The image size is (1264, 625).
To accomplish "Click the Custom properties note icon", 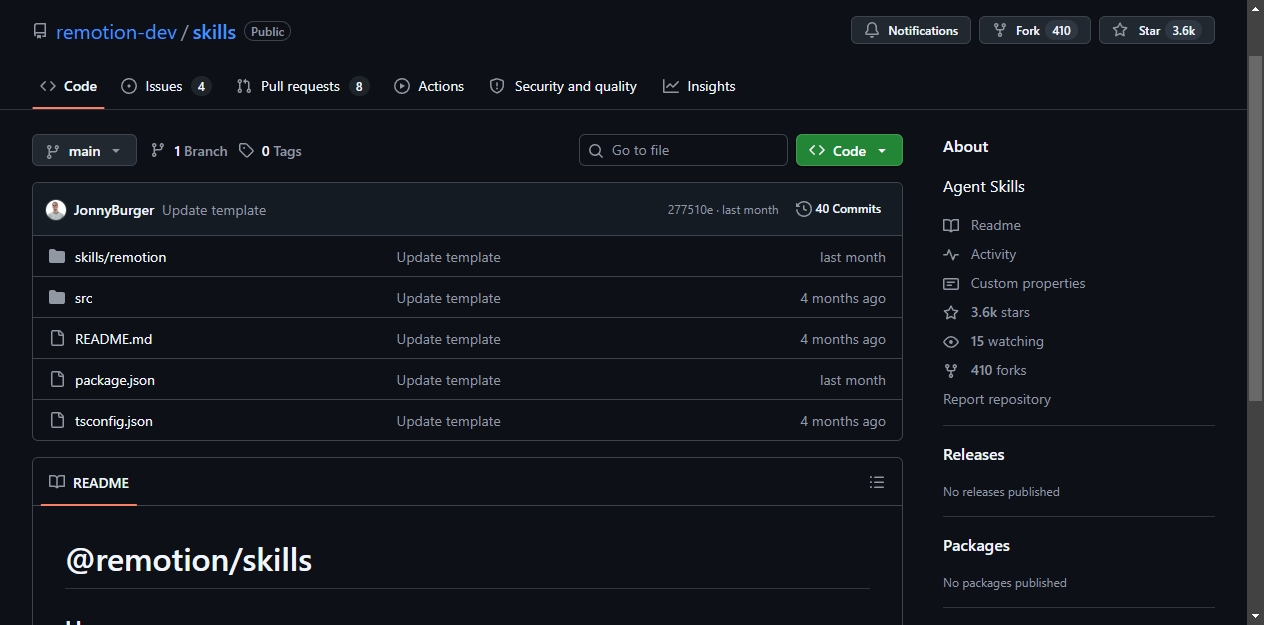I will point(951,283).
